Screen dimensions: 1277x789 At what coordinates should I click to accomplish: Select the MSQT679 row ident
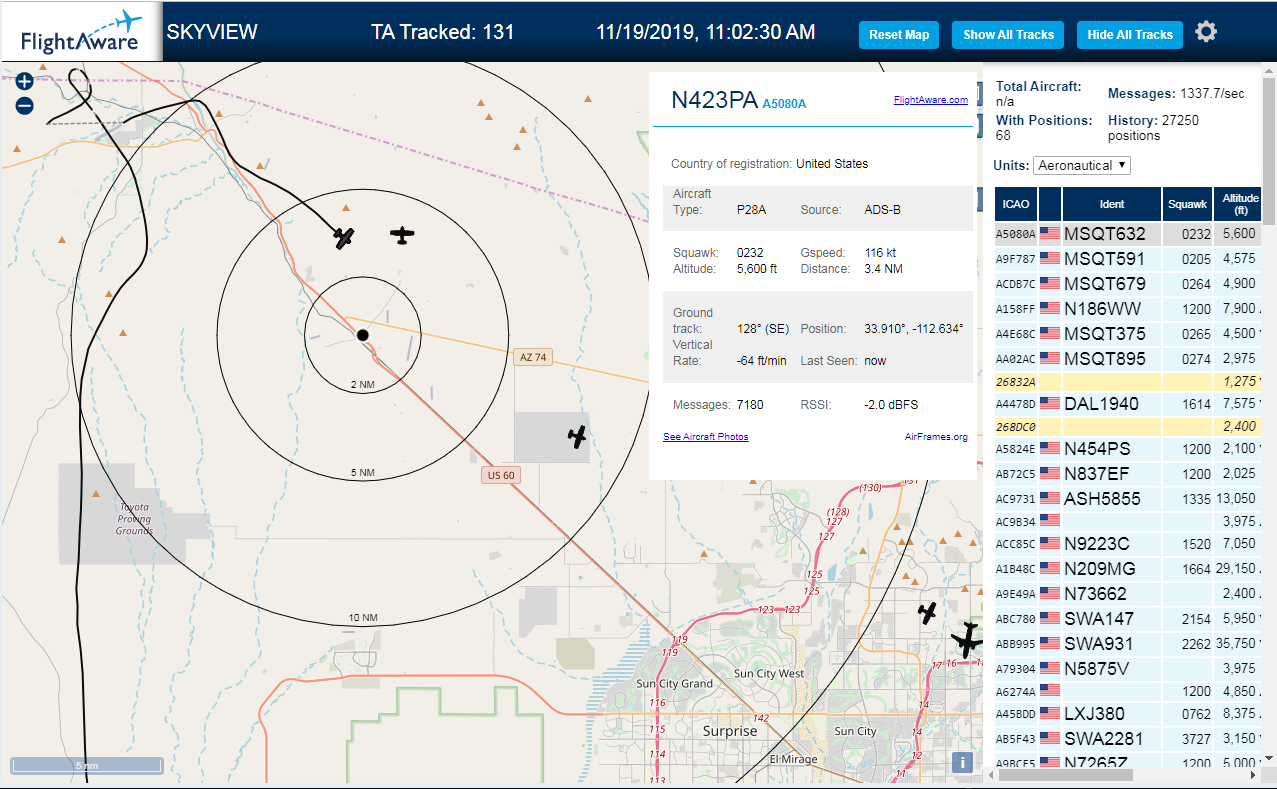point(1105,284)
